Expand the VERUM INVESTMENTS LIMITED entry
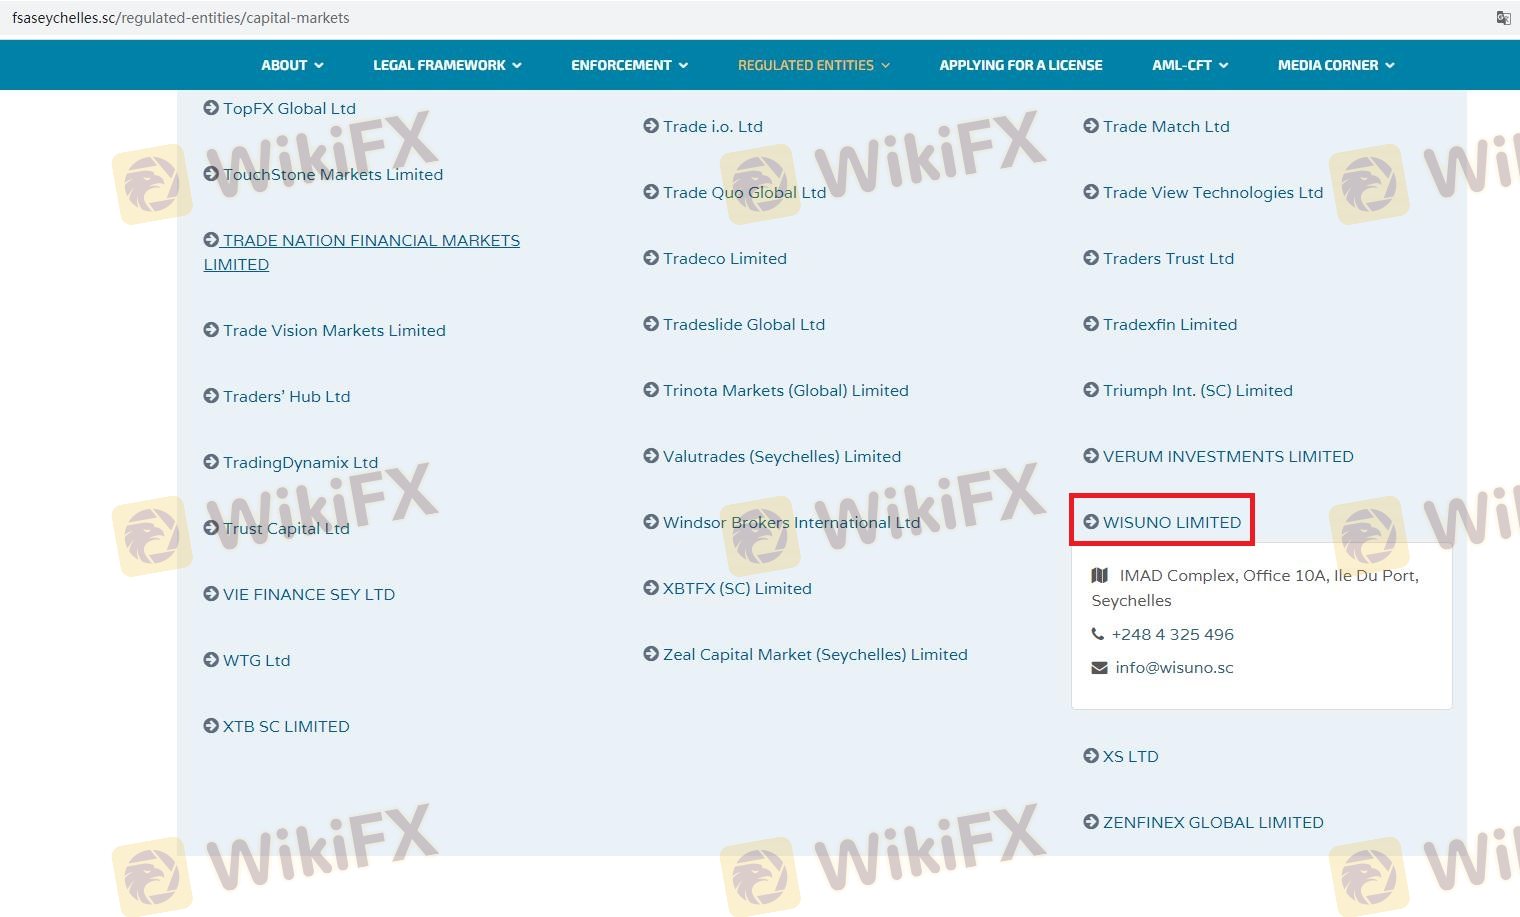 [x=1227, y=456]
